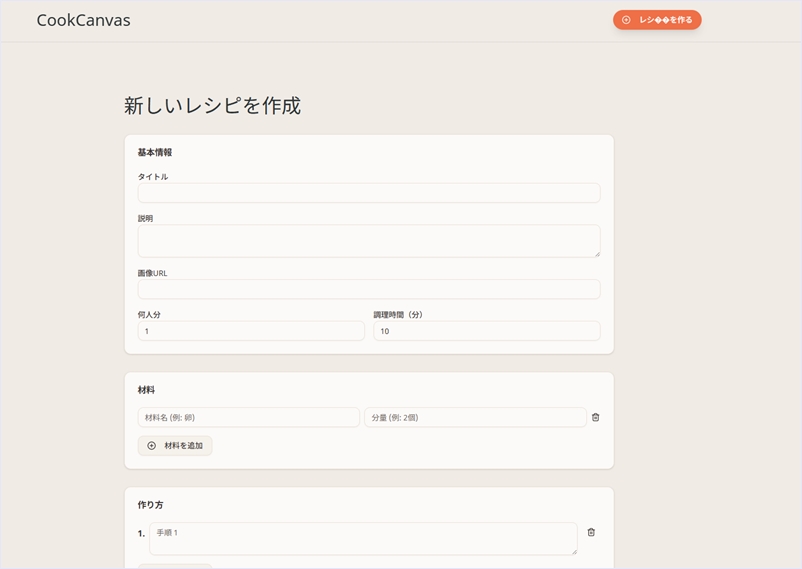Select the 画像URL input field
The width and height of the screenshot is (802, 569).
coord(368,289)
